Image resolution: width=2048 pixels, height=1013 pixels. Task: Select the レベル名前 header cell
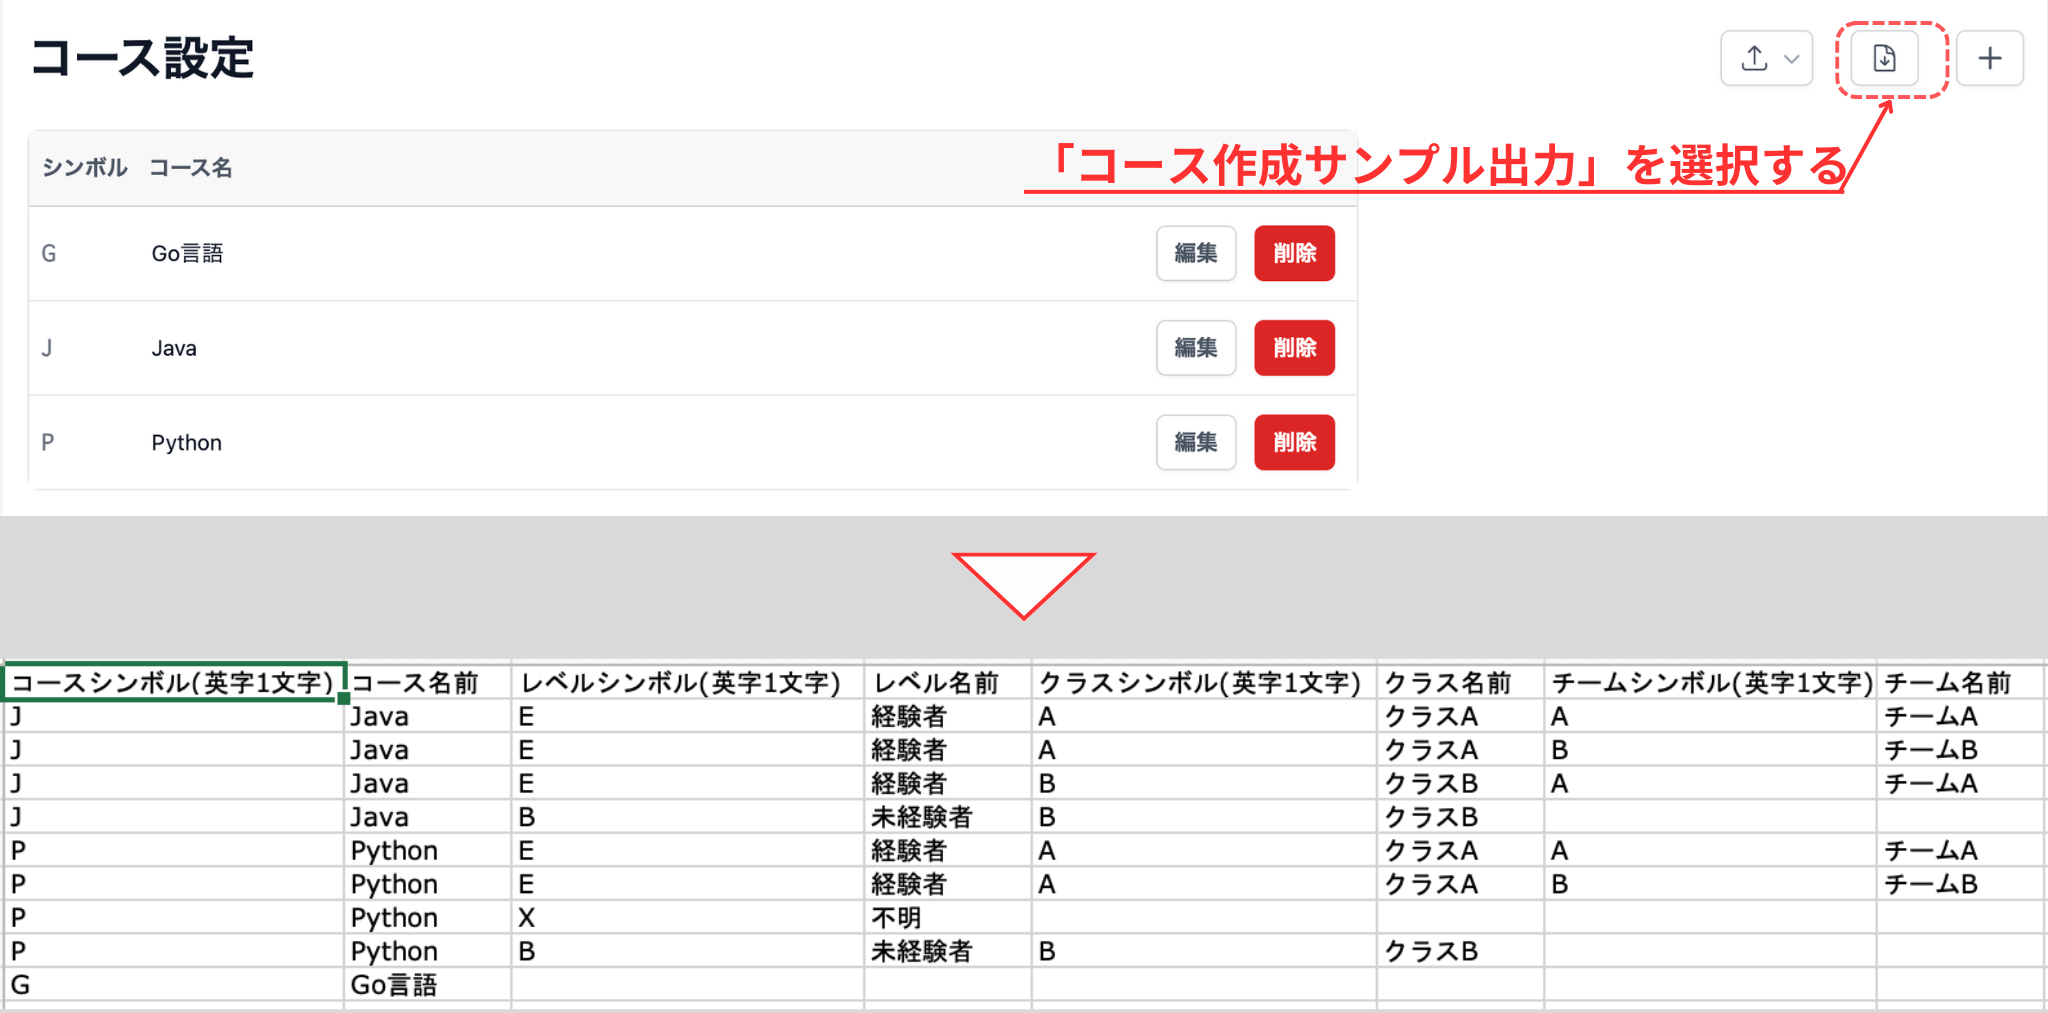(x=935, y=682)
